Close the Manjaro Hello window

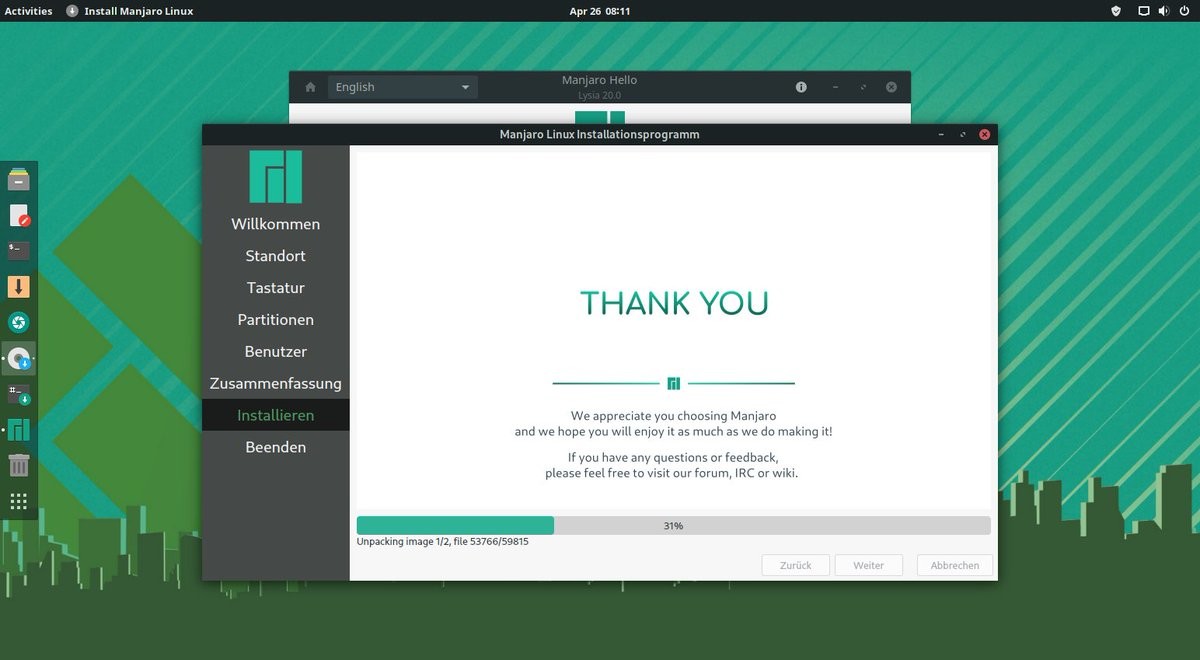[x=891, y=87]
